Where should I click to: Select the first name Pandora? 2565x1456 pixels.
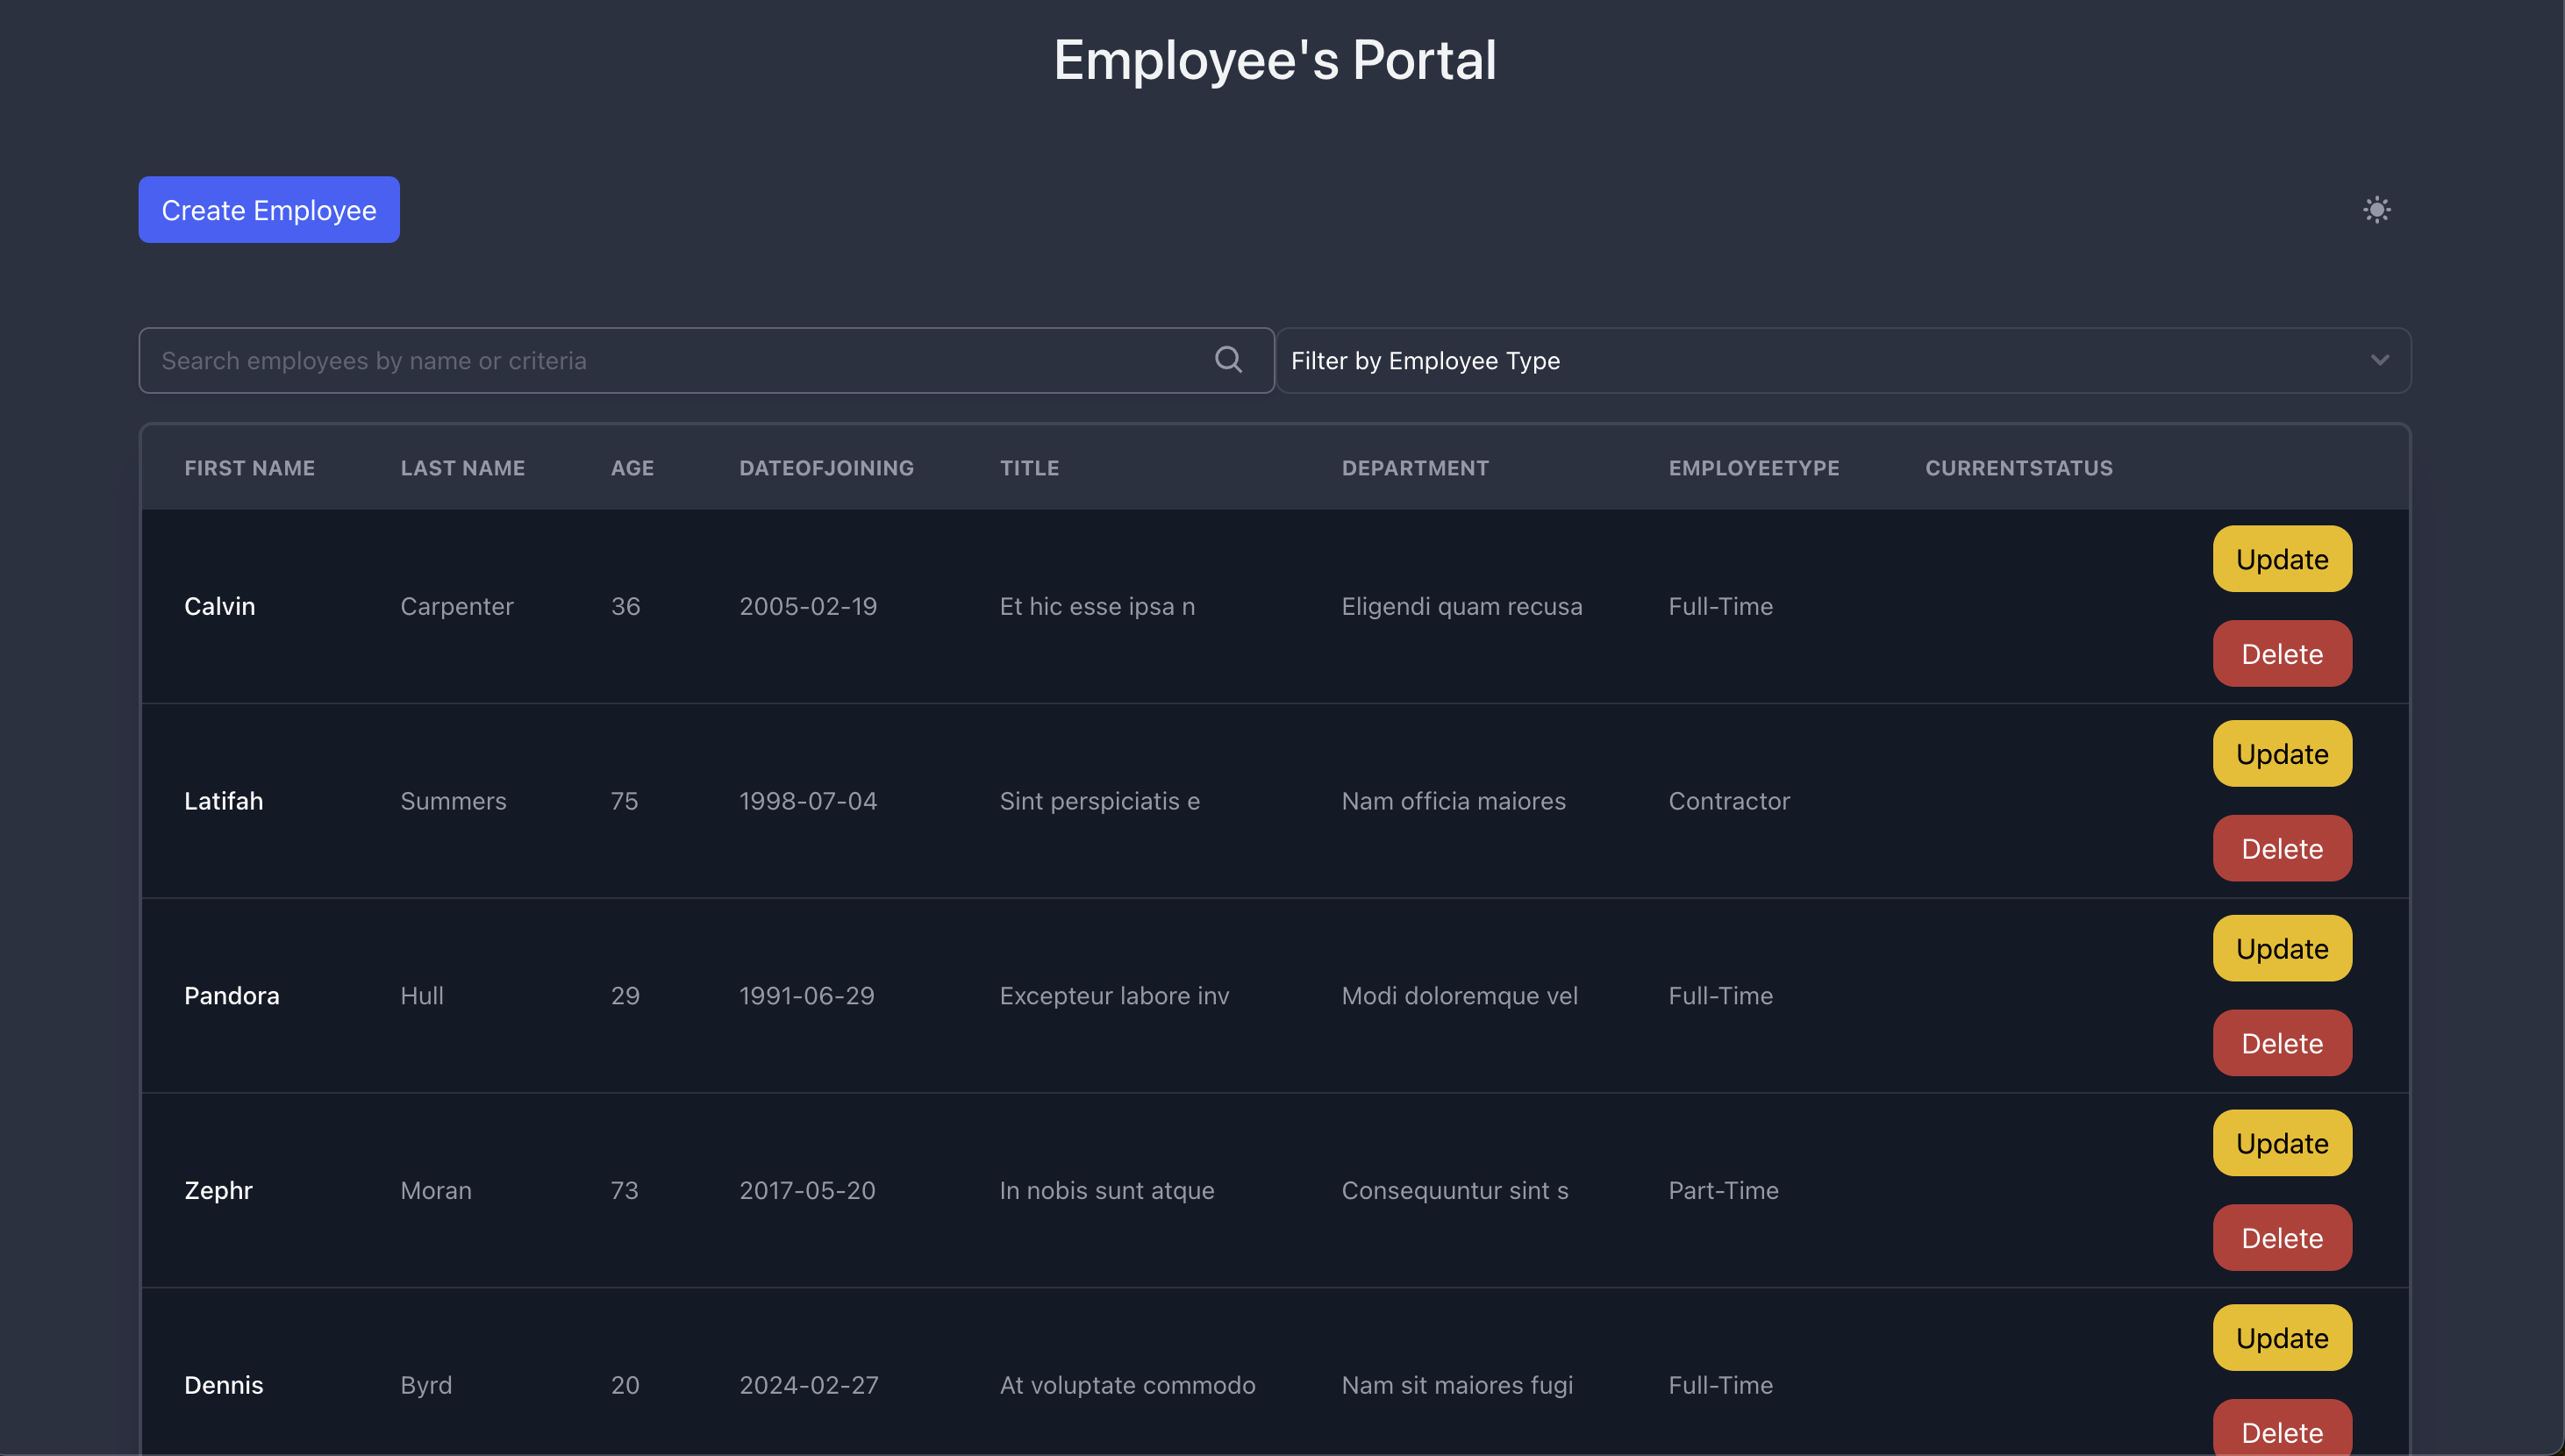click(232, 996)
